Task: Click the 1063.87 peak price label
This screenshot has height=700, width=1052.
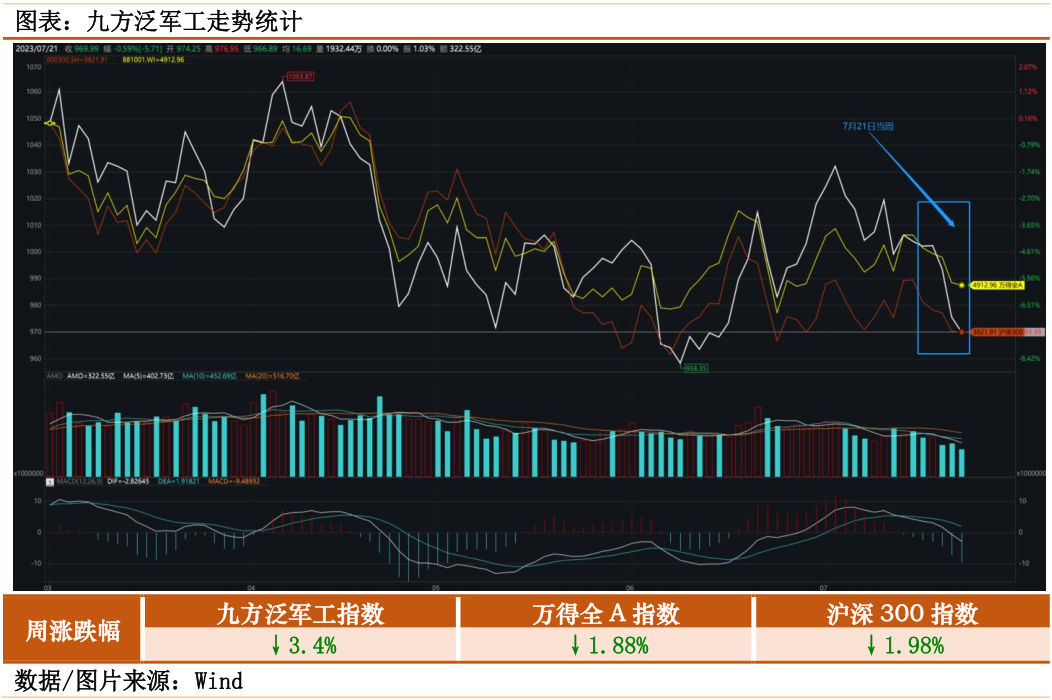Action: coord(300,76)
